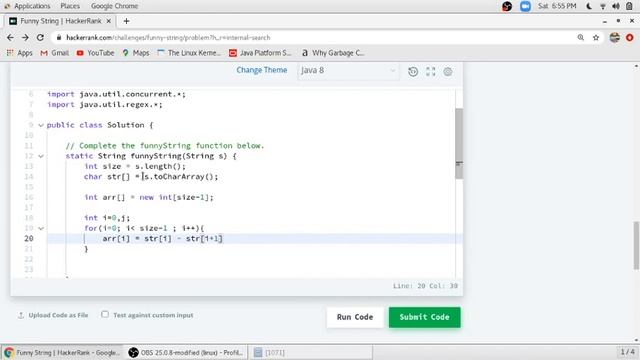Click the Sat 6:55 PM clock
The height and width of the screenshot is (360, 640).
click(x=557, y=6)
